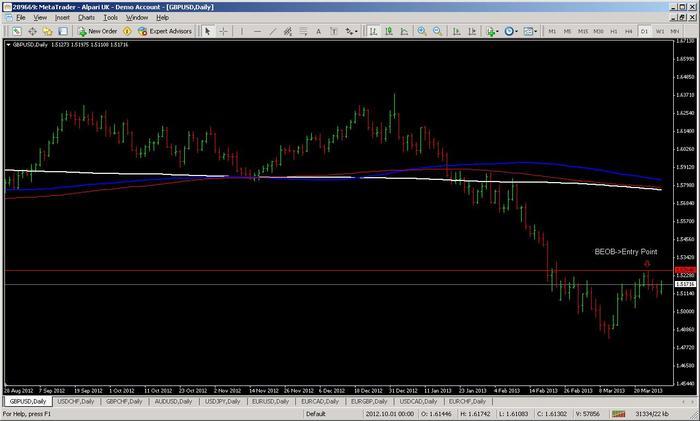Click the MDI document icon beside File
The image size is (700, 421).
pyautogui.click(x=8, y=17)
